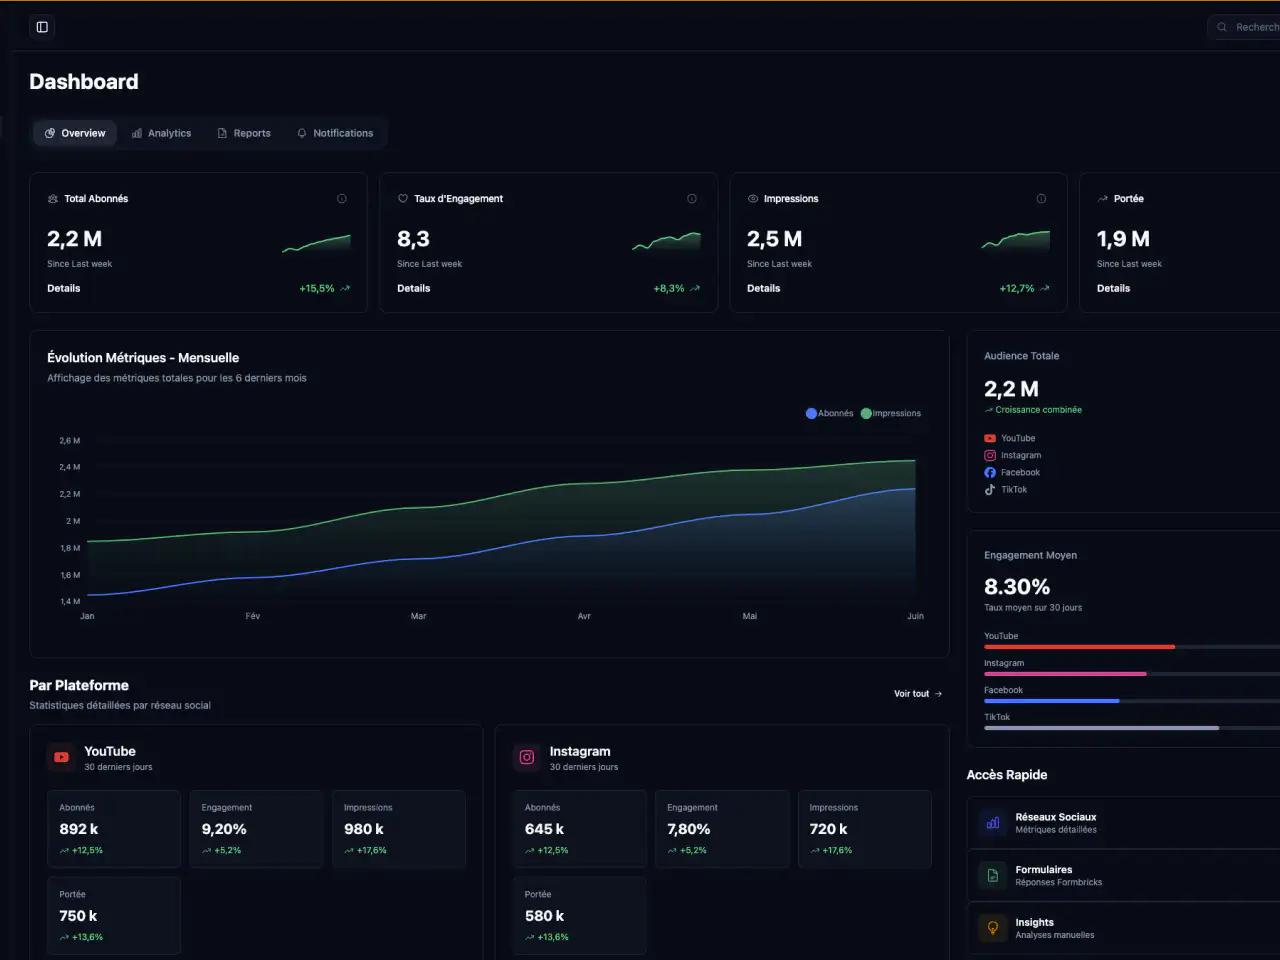
Task: Click info icon on Taux d'Engagement card
Action: click(692, 199)
